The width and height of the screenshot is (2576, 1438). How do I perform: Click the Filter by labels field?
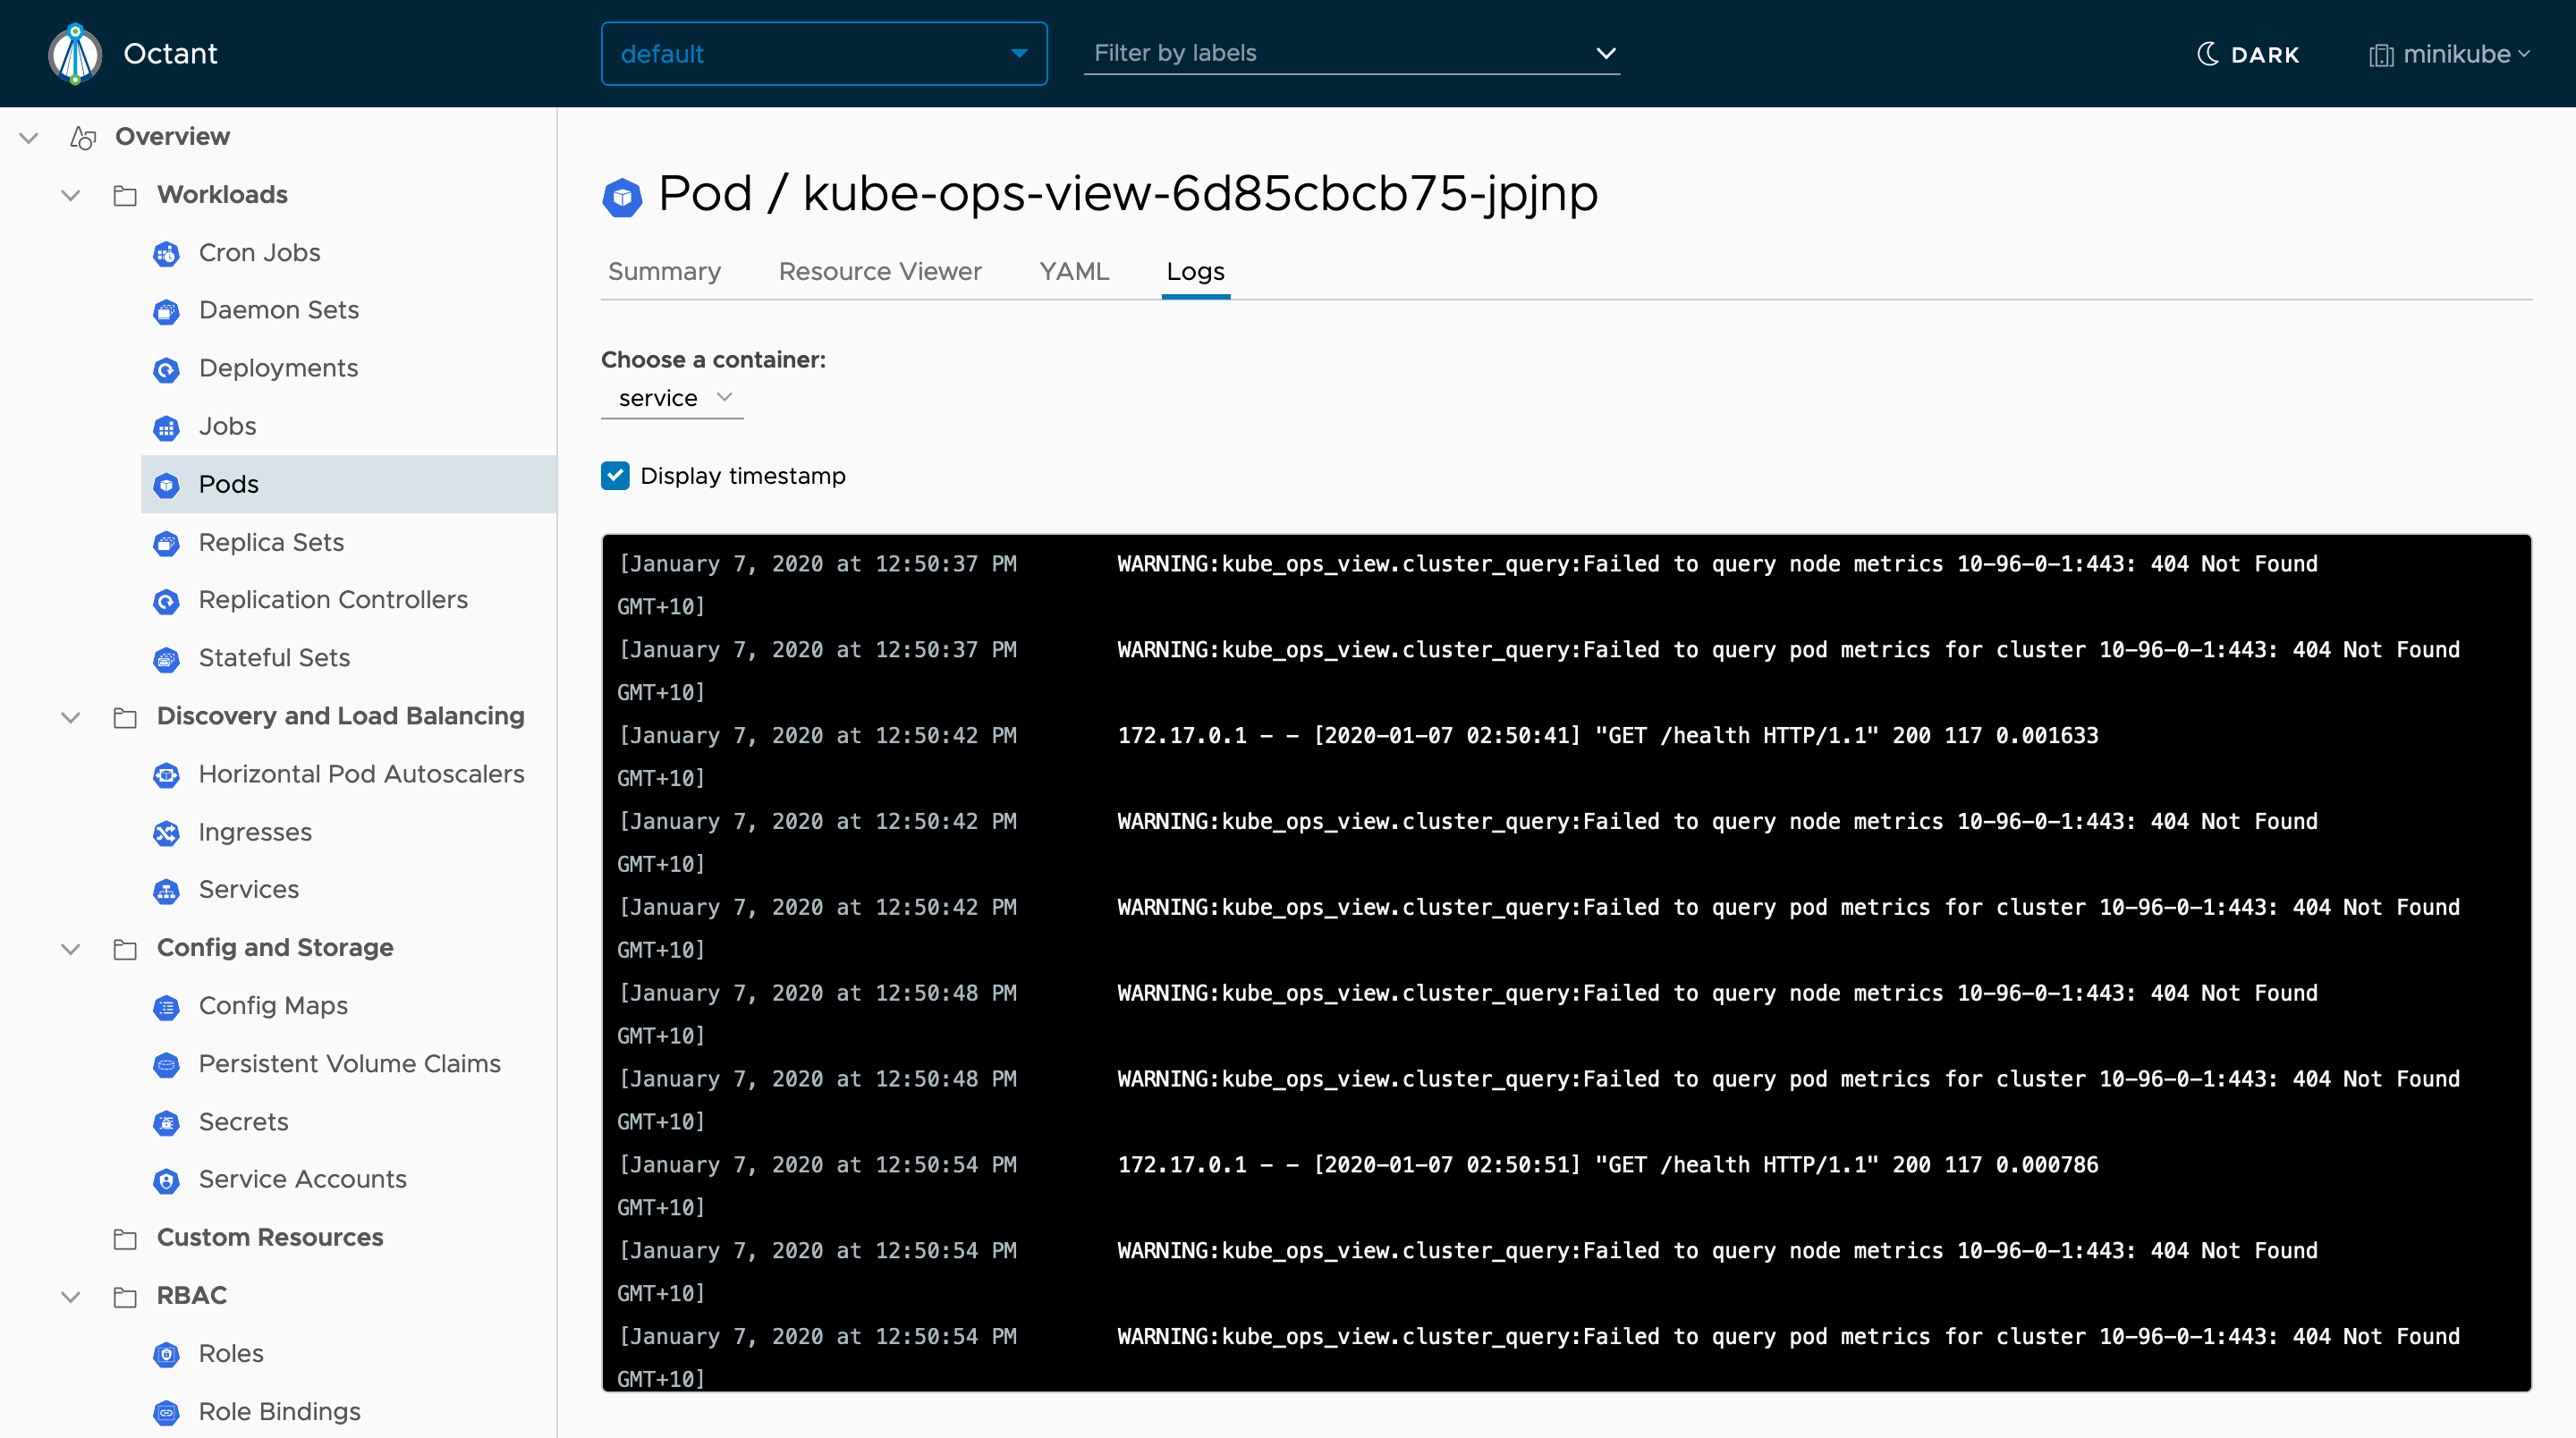point(1350,53)
